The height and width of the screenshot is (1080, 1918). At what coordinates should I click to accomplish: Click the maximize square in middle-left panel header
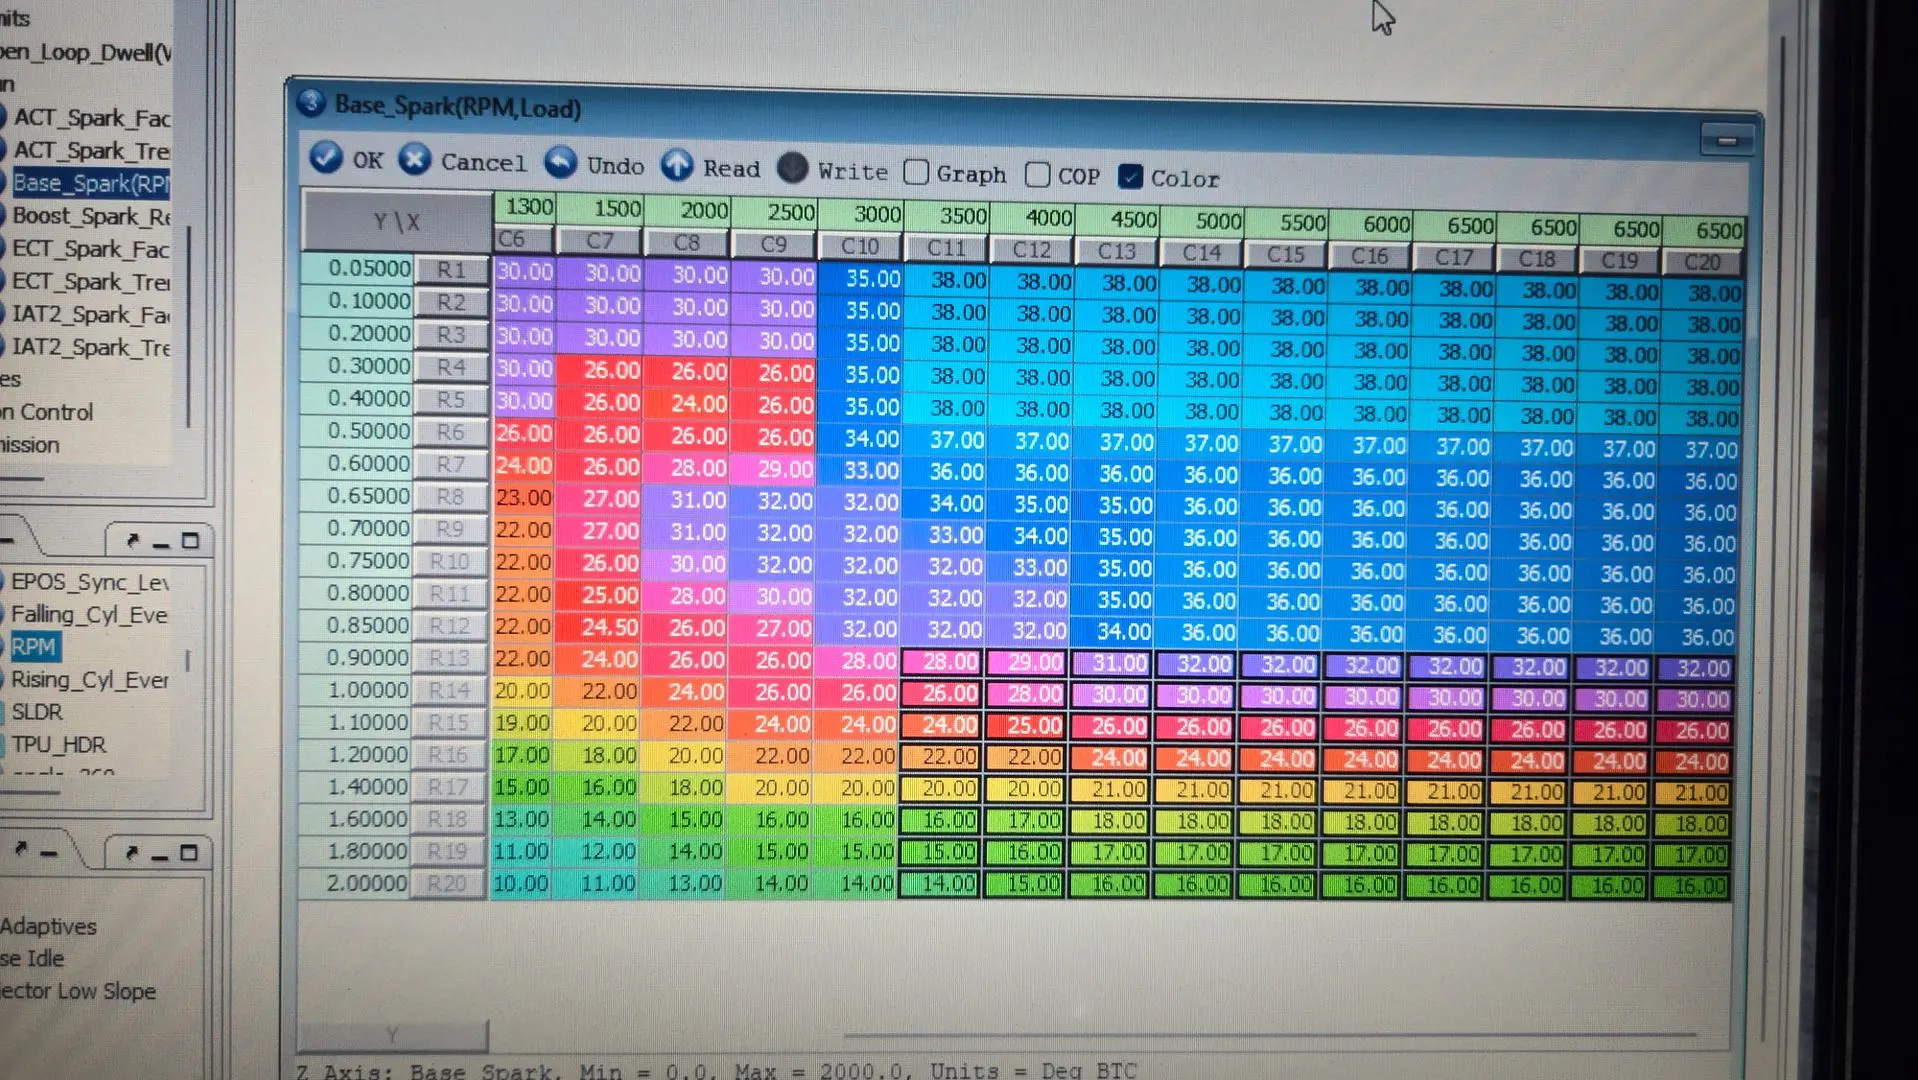point(190,541)
